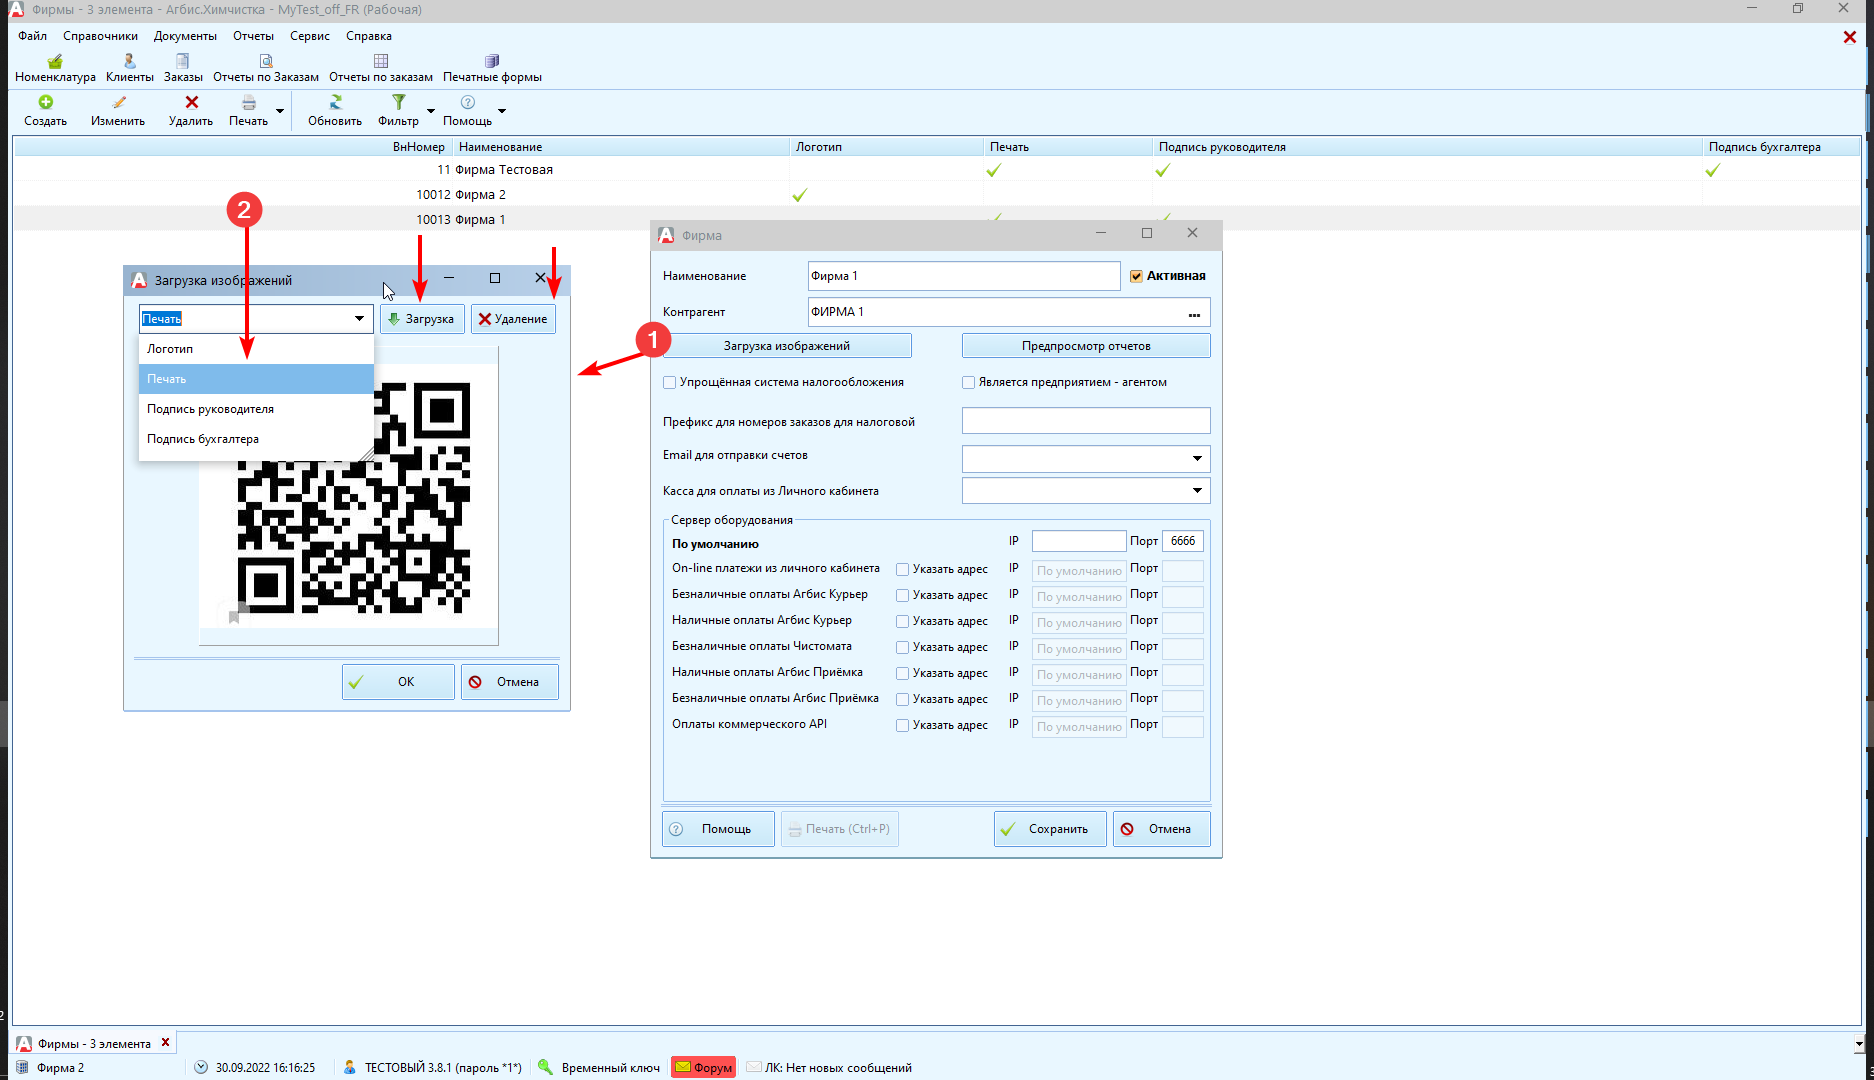Viewport: 1874px width, 1080px height.
Task: Click Отмена in Загрузка изображений dialog
Action: point(510,682)
